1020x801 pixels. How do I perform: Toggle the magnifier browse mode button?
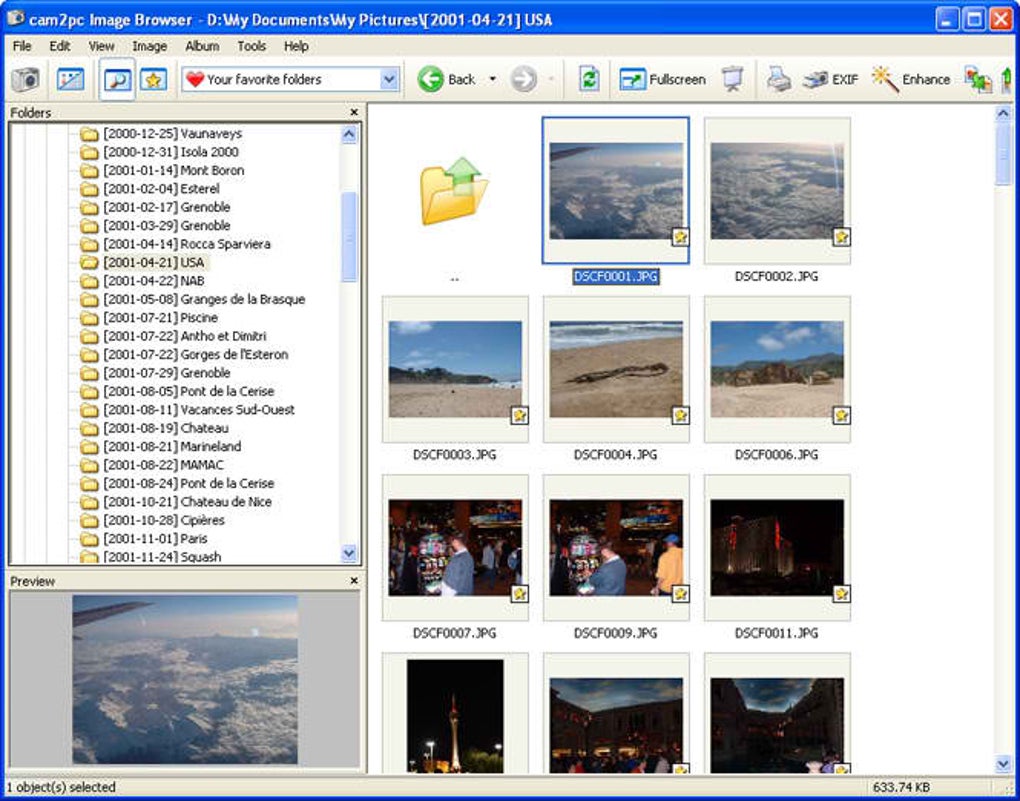(x=117, y=80)
